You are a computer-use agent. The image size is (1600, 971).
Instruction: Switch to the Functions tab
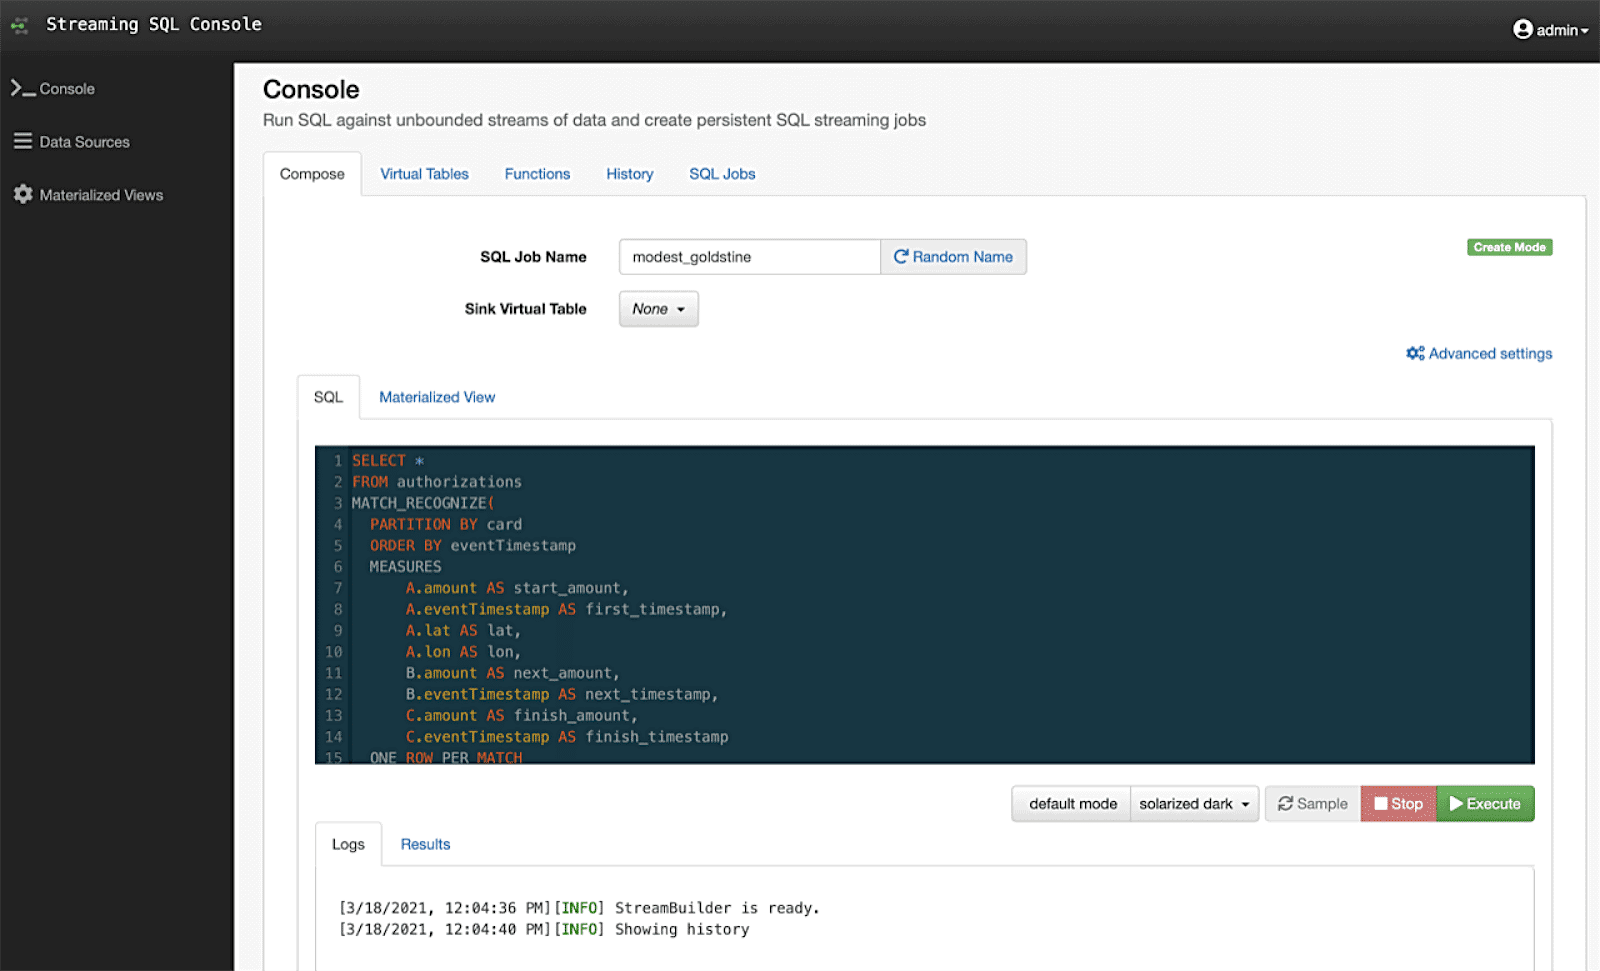click(x=537, y=174)
